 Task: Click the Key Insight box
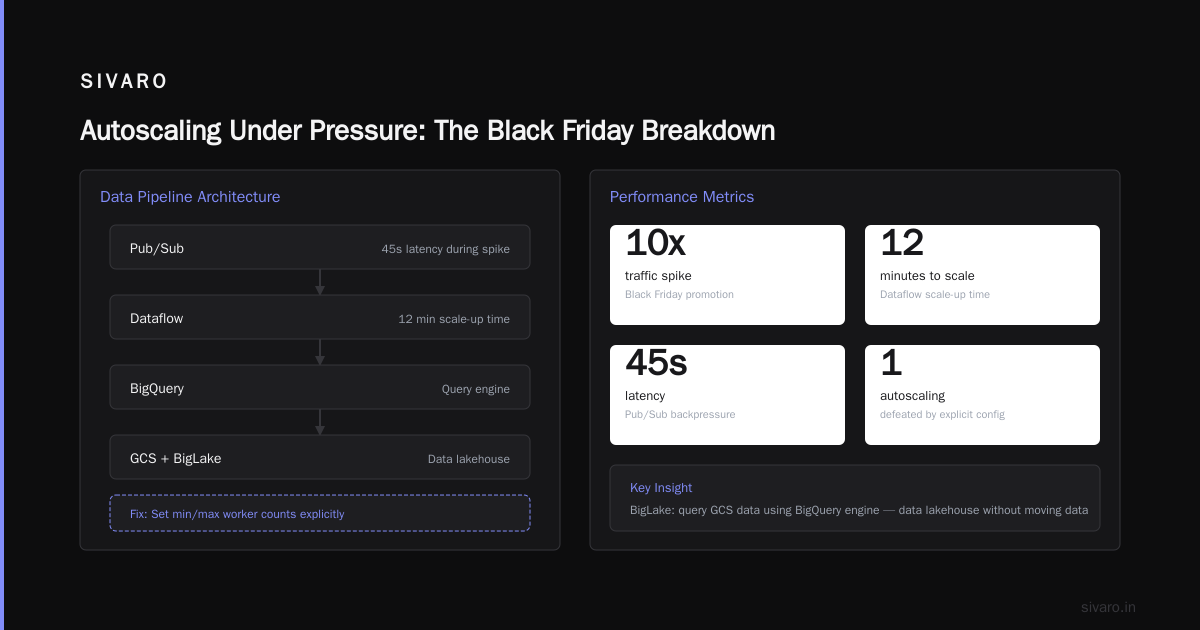click(x=855, y=498)
